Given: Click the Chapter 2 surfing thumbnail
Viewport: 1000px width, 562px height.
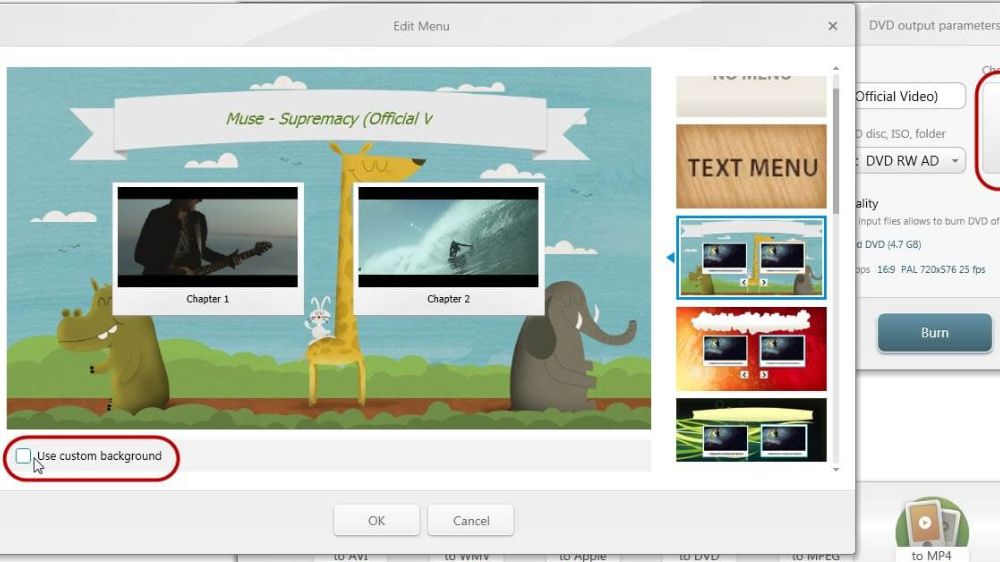Looking at the screenshot, I should coord(448,237).
